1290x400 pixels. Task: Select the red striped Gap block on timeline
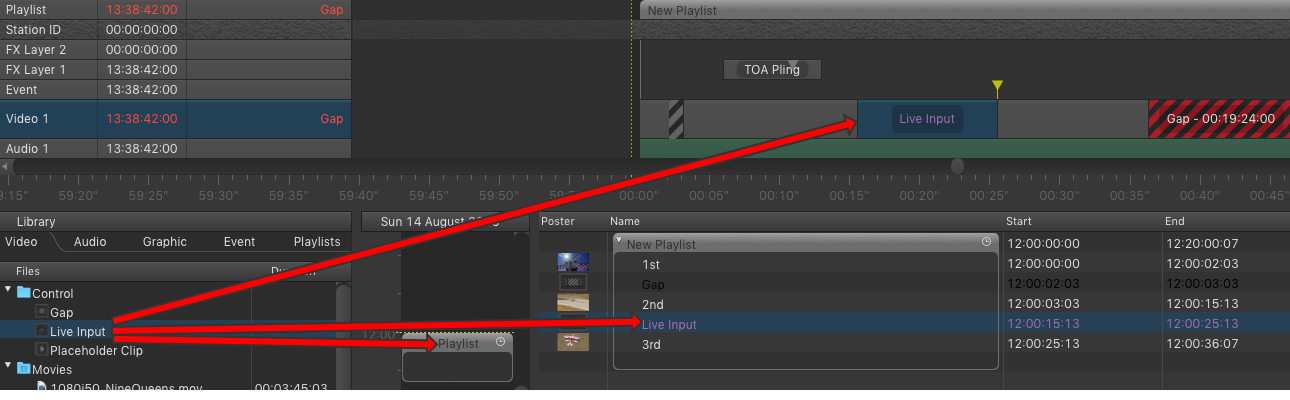pyautogui.click(x=1219, y=119)
